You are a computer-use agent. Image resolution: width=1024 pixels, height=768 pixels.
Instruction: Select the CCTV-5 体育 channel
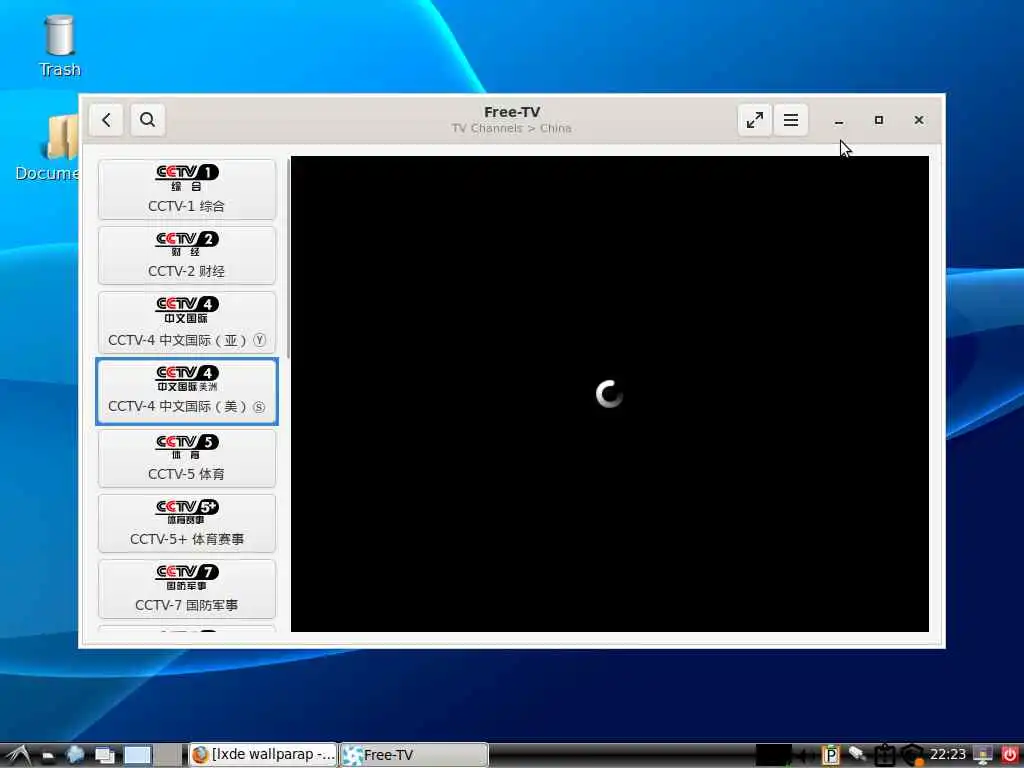pos(187,458)
